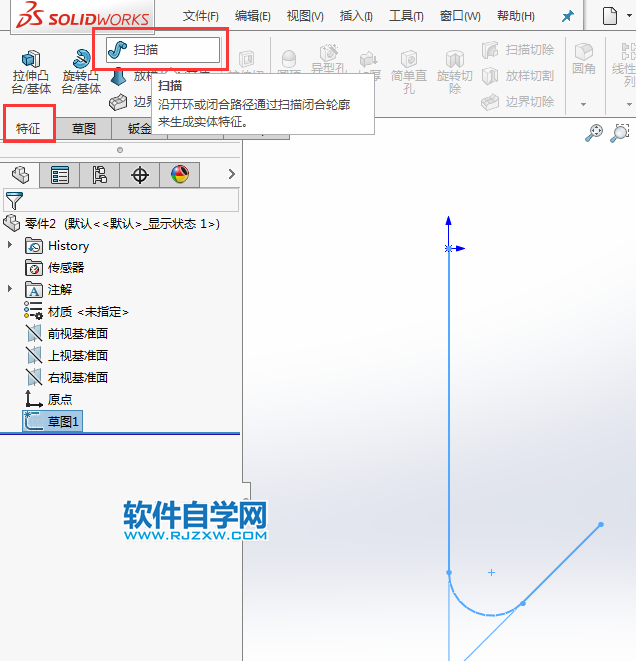Click the SolidWorks logo
Screen dimensions: 636x661
tap(83, 15)
